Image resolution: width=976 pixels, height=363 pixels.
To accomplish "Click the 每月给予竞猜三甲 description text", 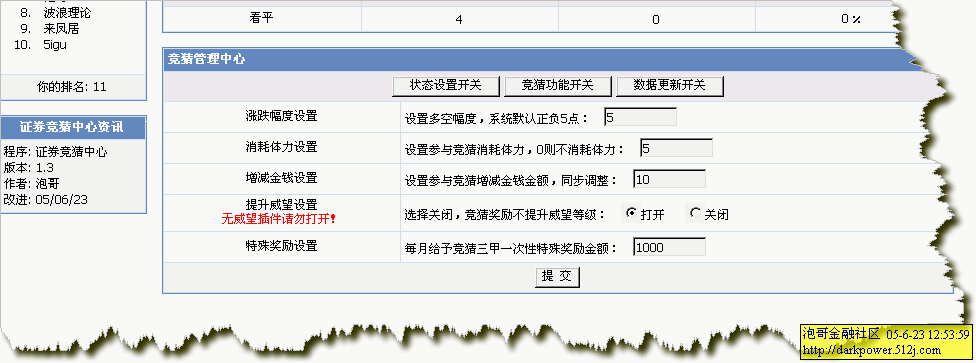I will click(510, 248).
